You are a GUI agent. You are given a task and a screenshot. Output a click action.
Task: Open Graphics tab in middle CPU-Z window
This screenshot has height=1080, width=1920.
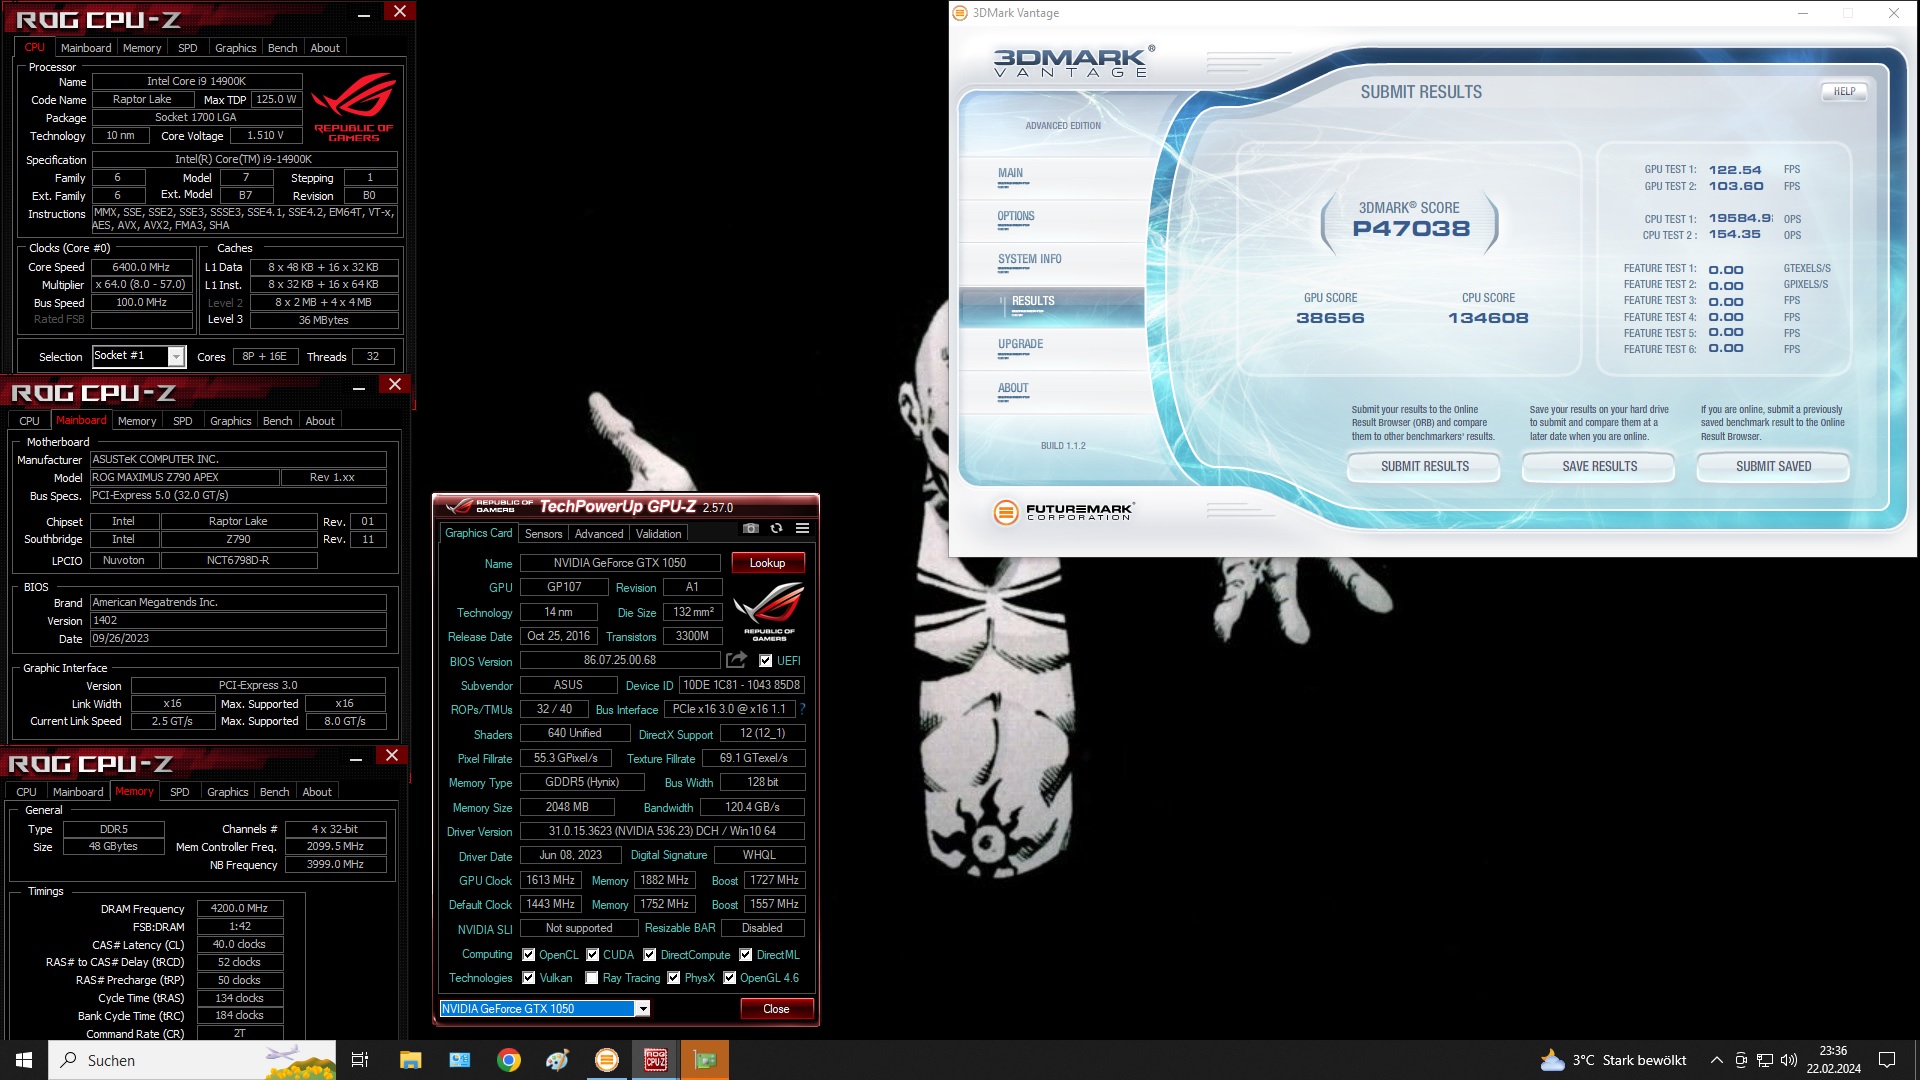click(230, 421)
